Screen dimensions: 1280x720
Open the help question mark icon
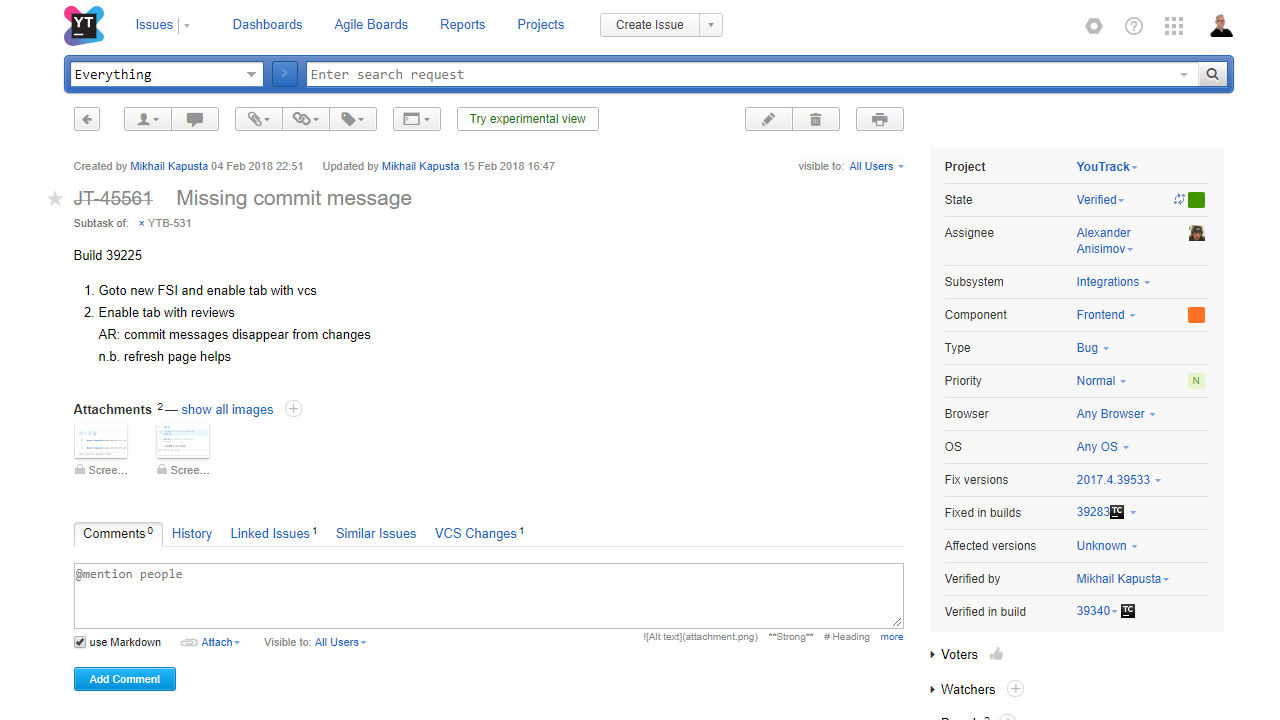coord(1134,26)
